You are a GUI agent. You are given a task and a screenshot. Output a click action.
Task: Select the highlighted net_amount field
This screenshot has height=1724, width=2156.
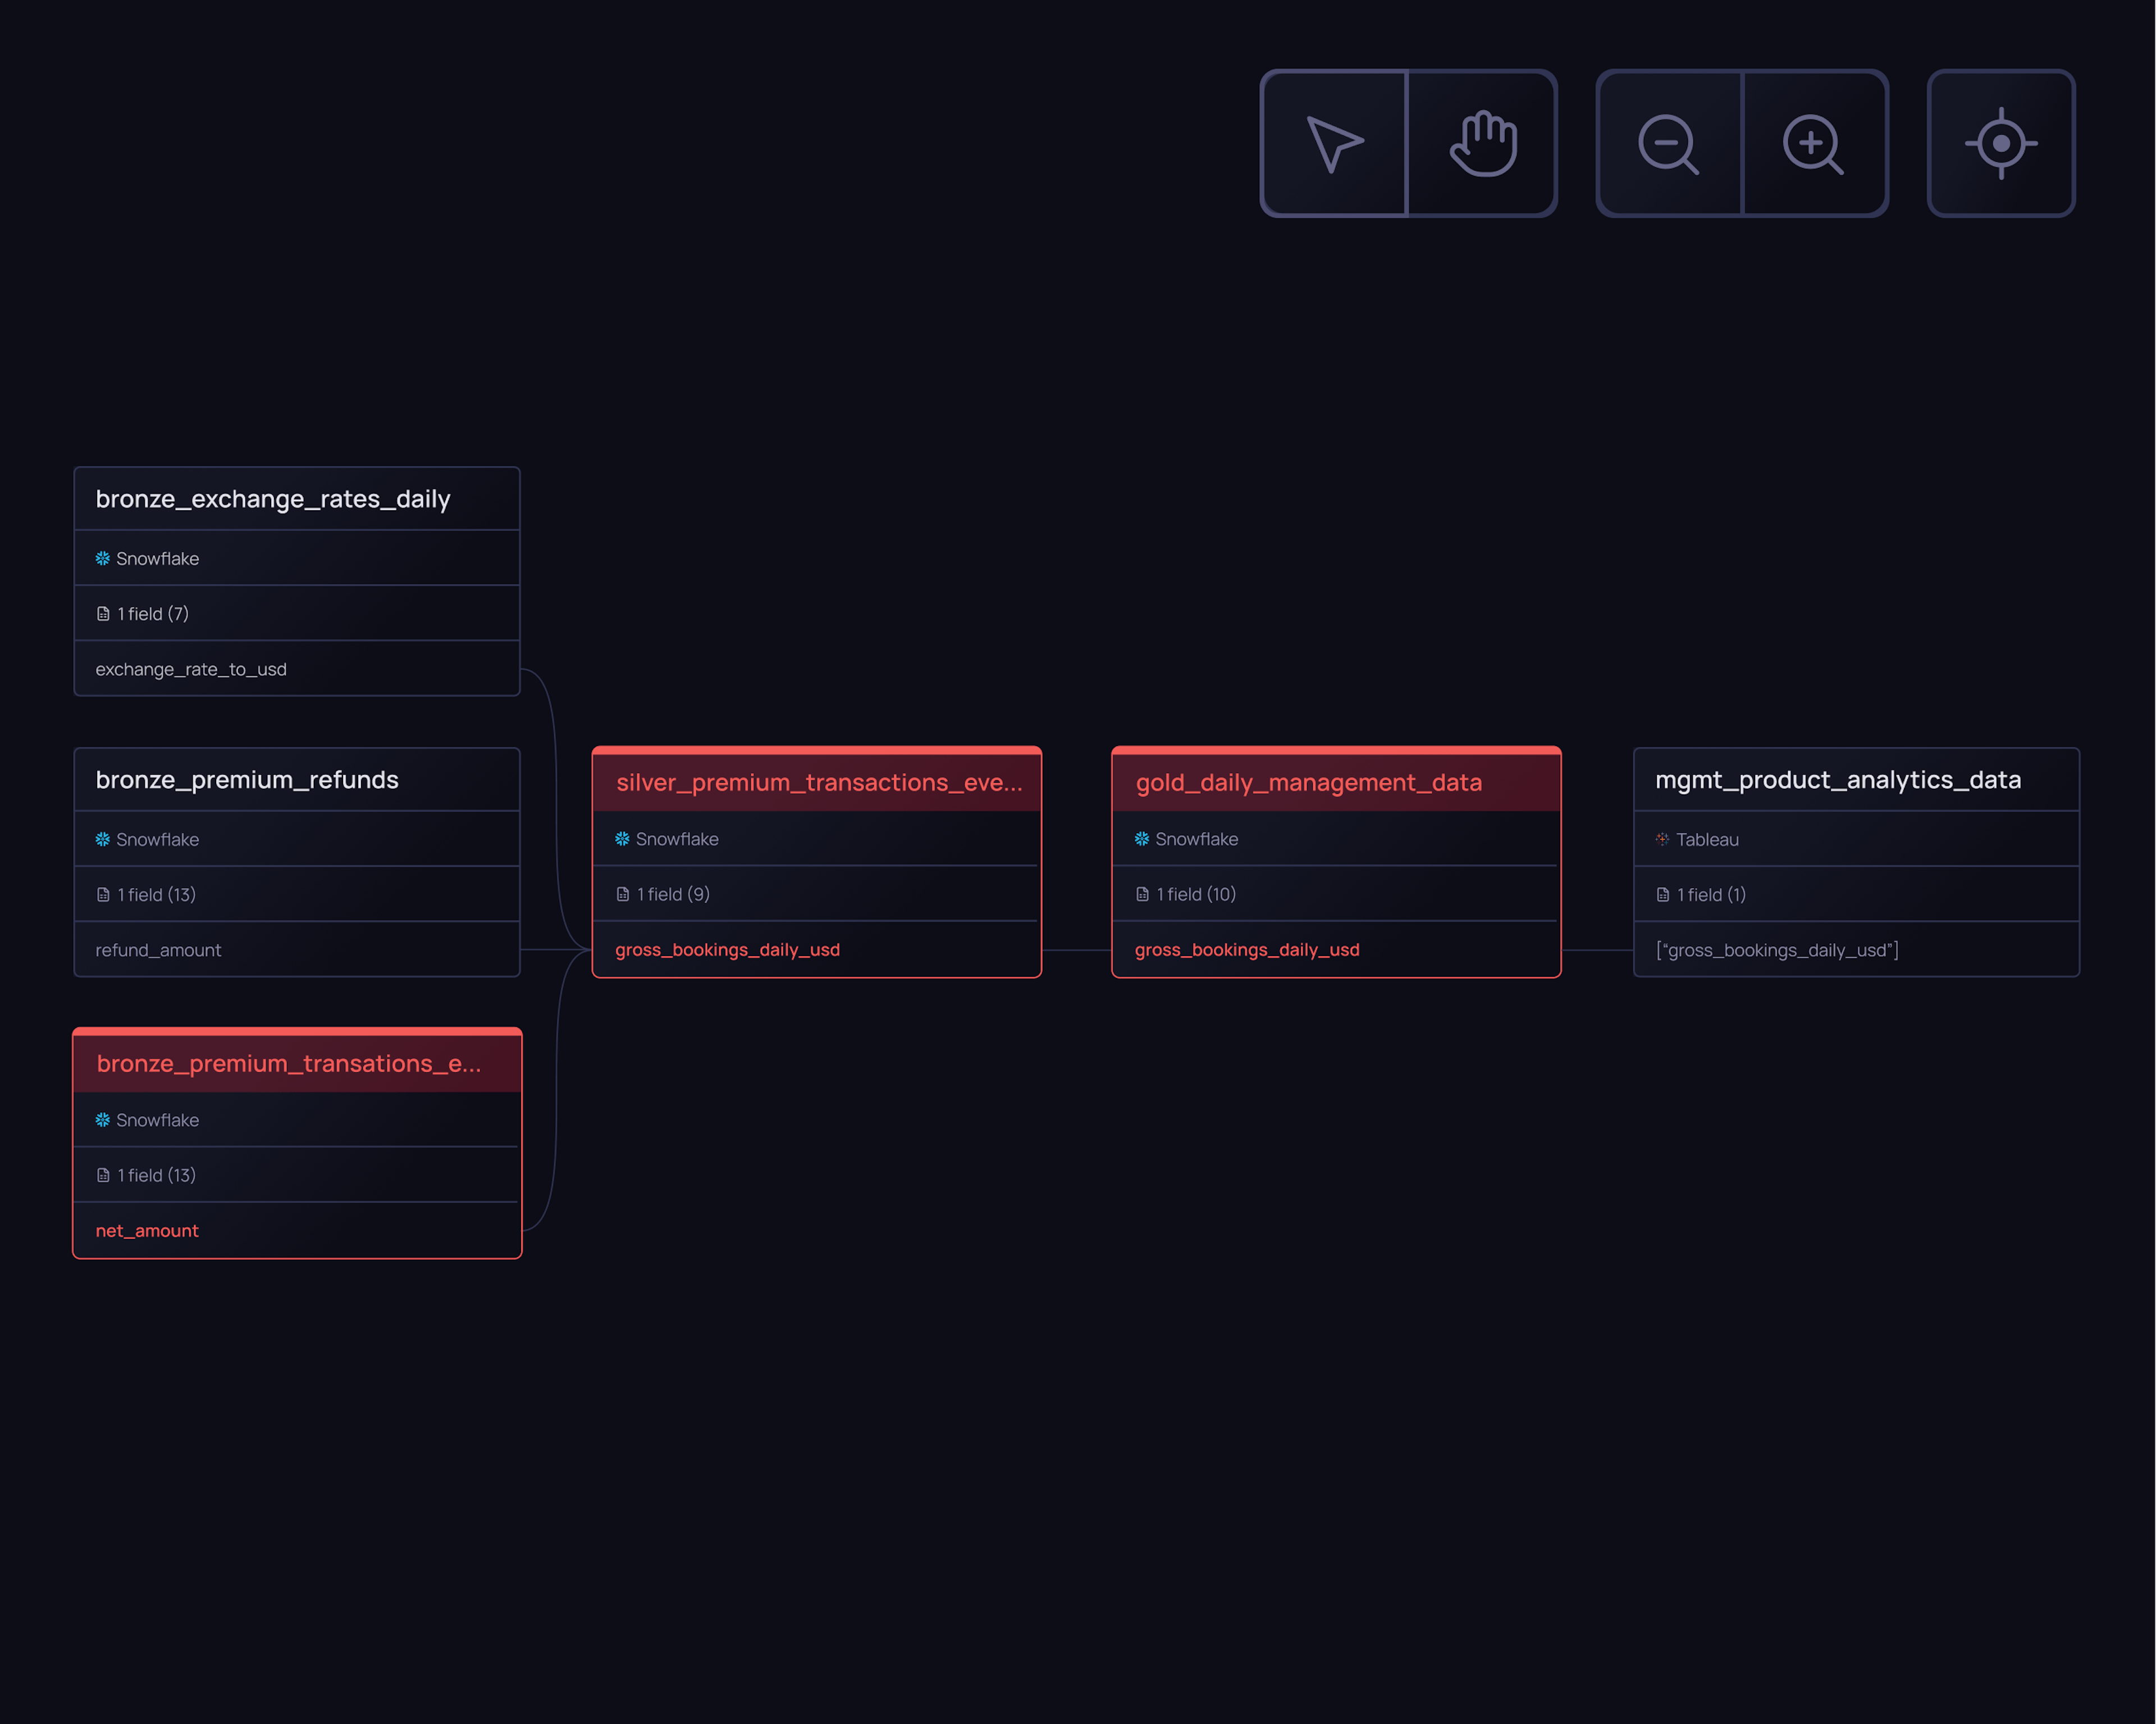click(147, 1231)
